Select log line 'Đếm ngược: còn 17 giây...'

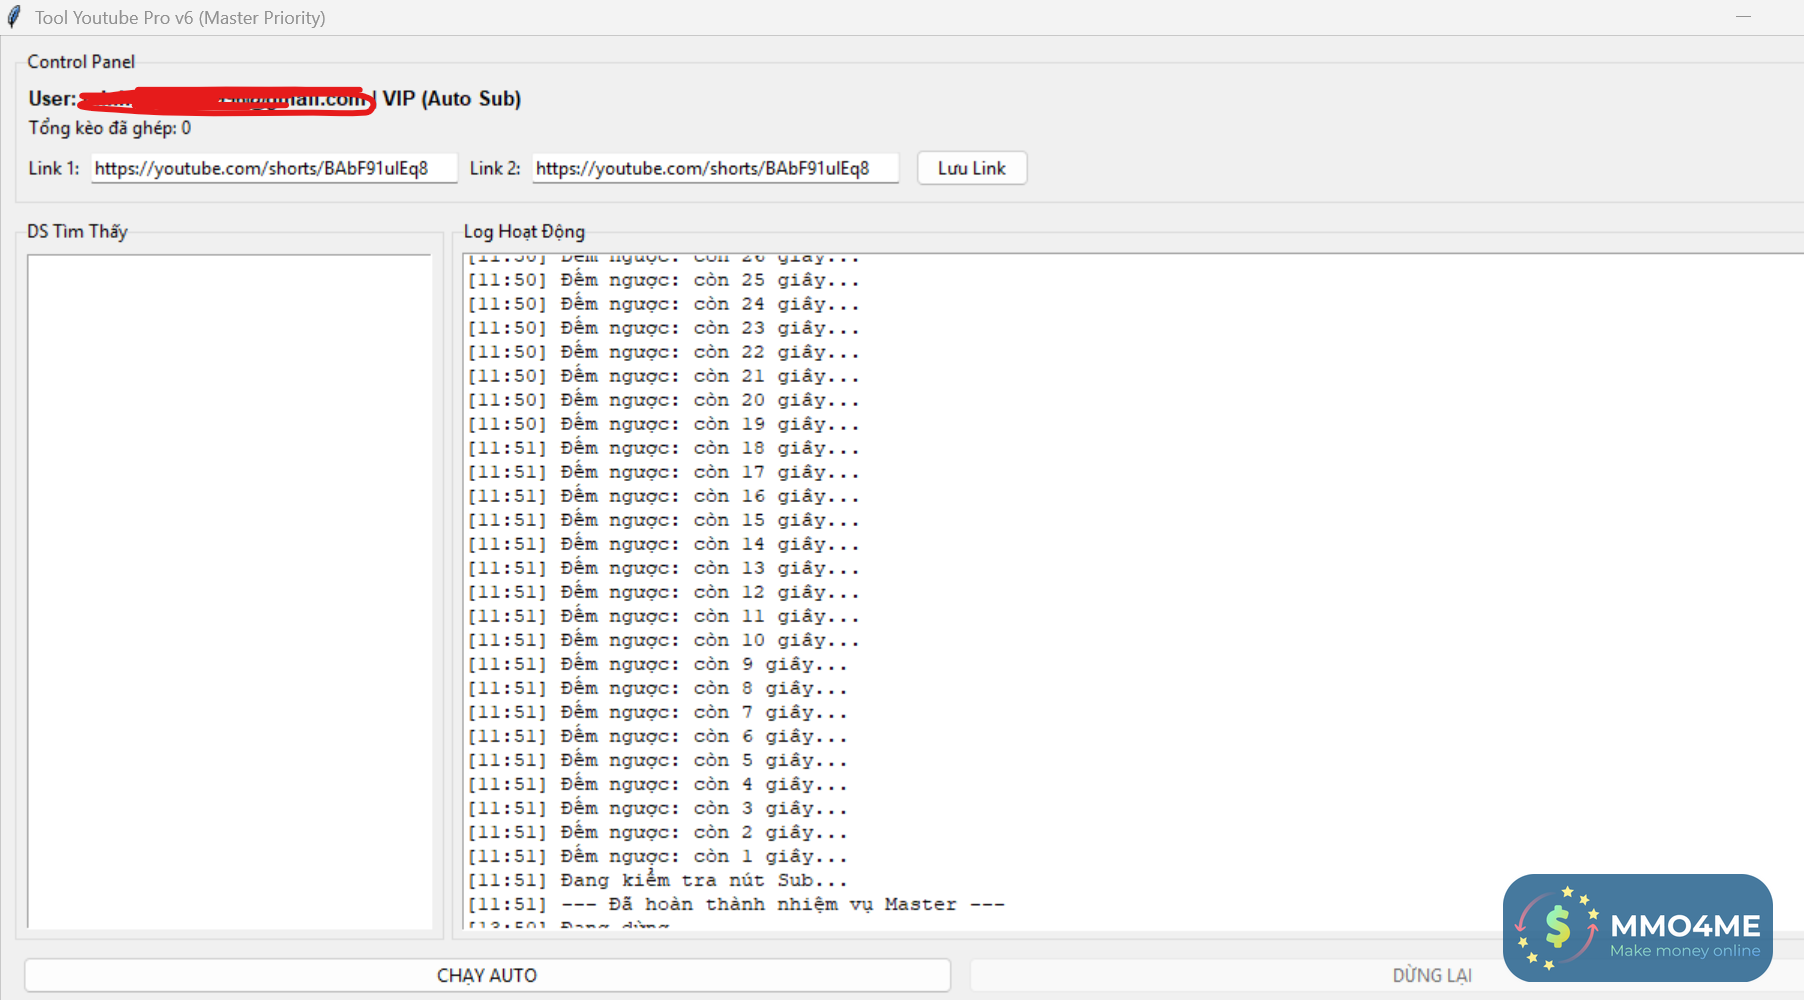[x=664, y=472]
